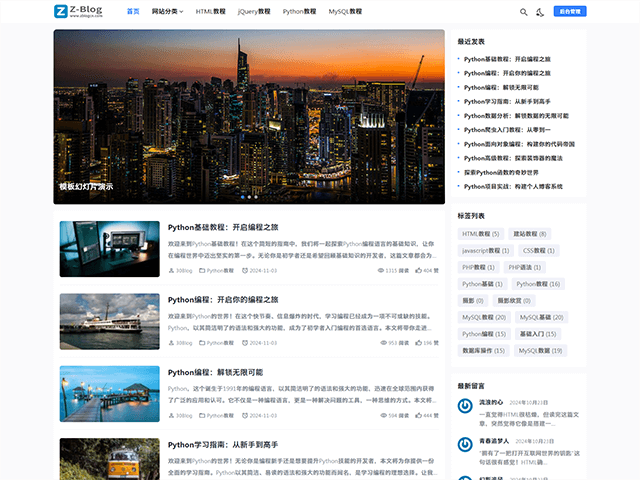Open article Python编程：开启你的编程之旅 title
Screen dimensions: 640x480
pyautogui.click(x=223, y=300)
